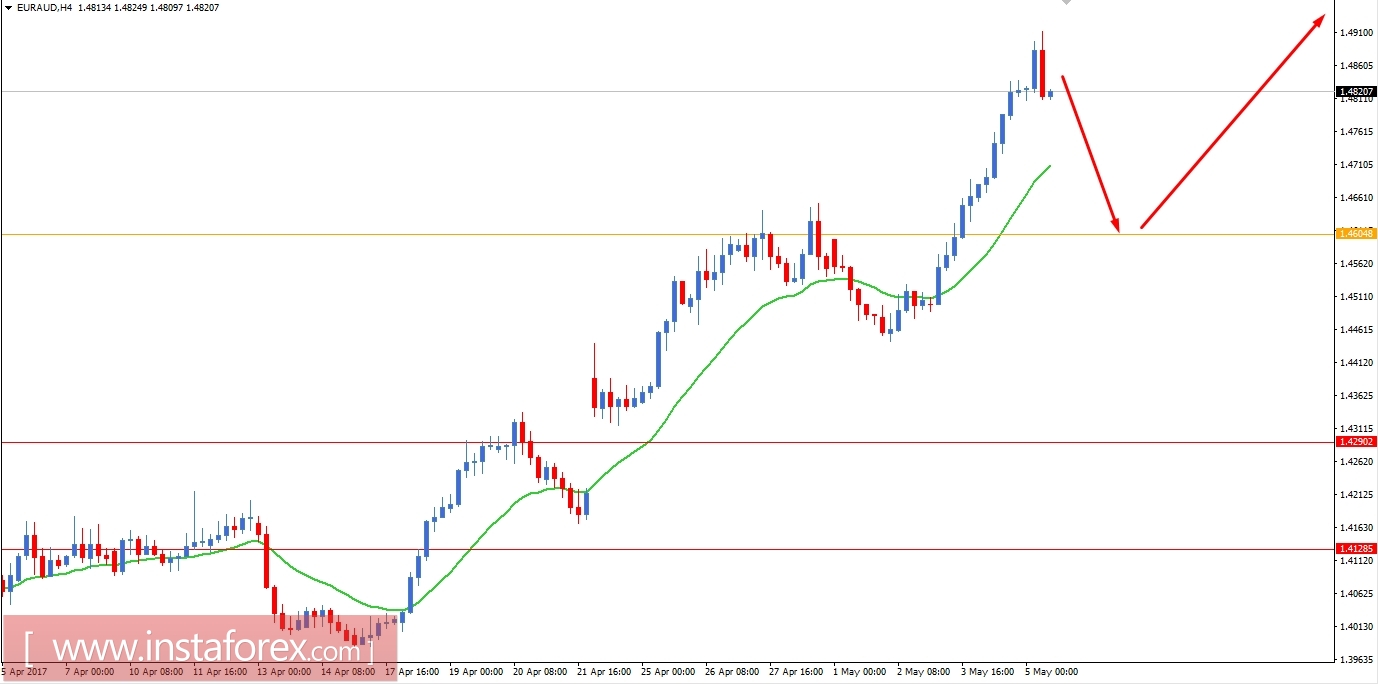Click price axis label 1.42125
This screenshot has height=684, width=1378.
[1356, 495]
